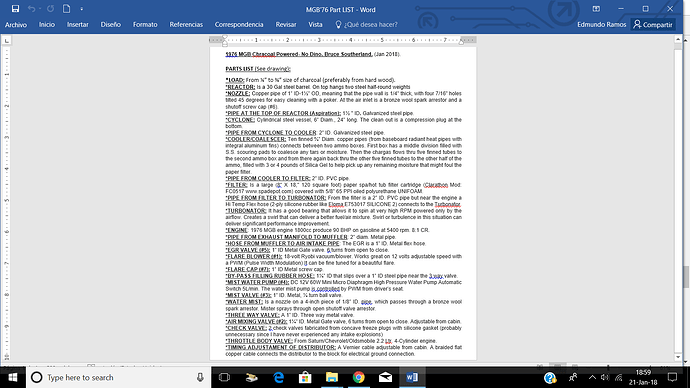This screenshot has width=690, height=388.
Task: Click the Word icon in taskbar
Action: 412,377
